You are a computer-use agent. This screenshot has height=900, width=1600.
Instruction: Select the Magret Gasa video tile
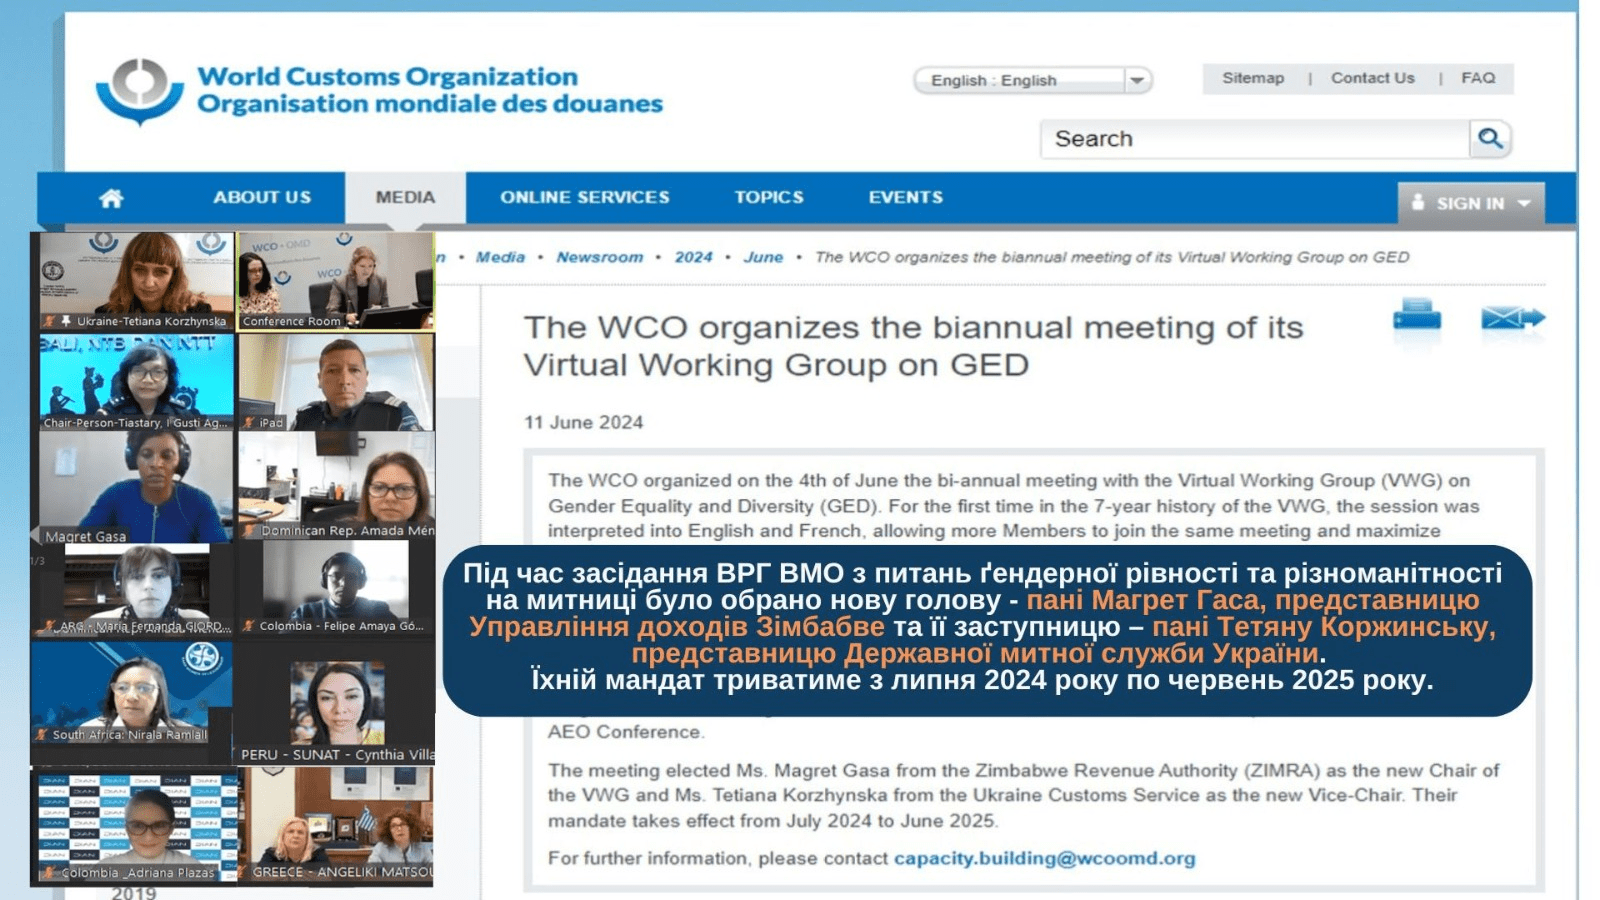click(136, 487)
